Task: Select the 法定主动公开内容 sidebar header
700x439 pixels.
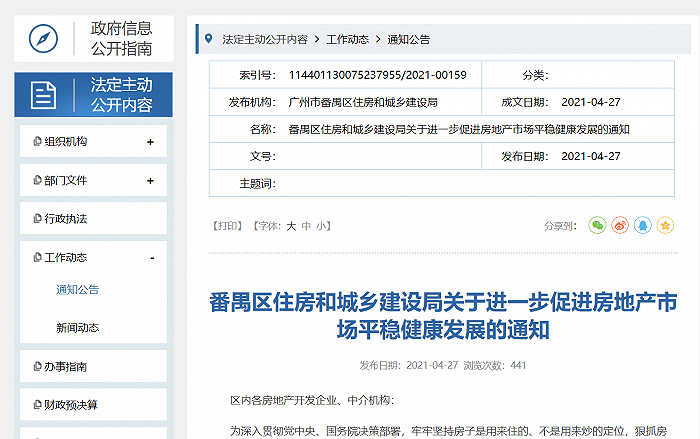Action: [x=93, y=95]
